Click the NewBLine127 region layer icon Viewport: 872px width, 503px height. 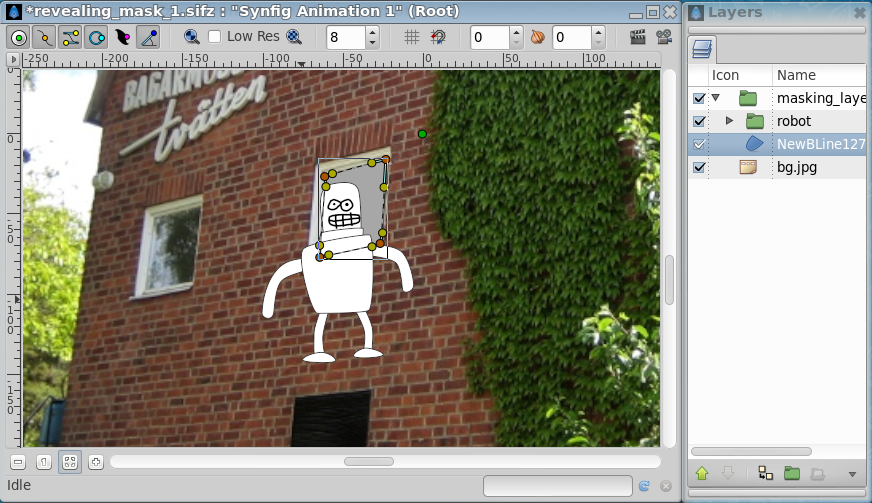pos(754,144)
